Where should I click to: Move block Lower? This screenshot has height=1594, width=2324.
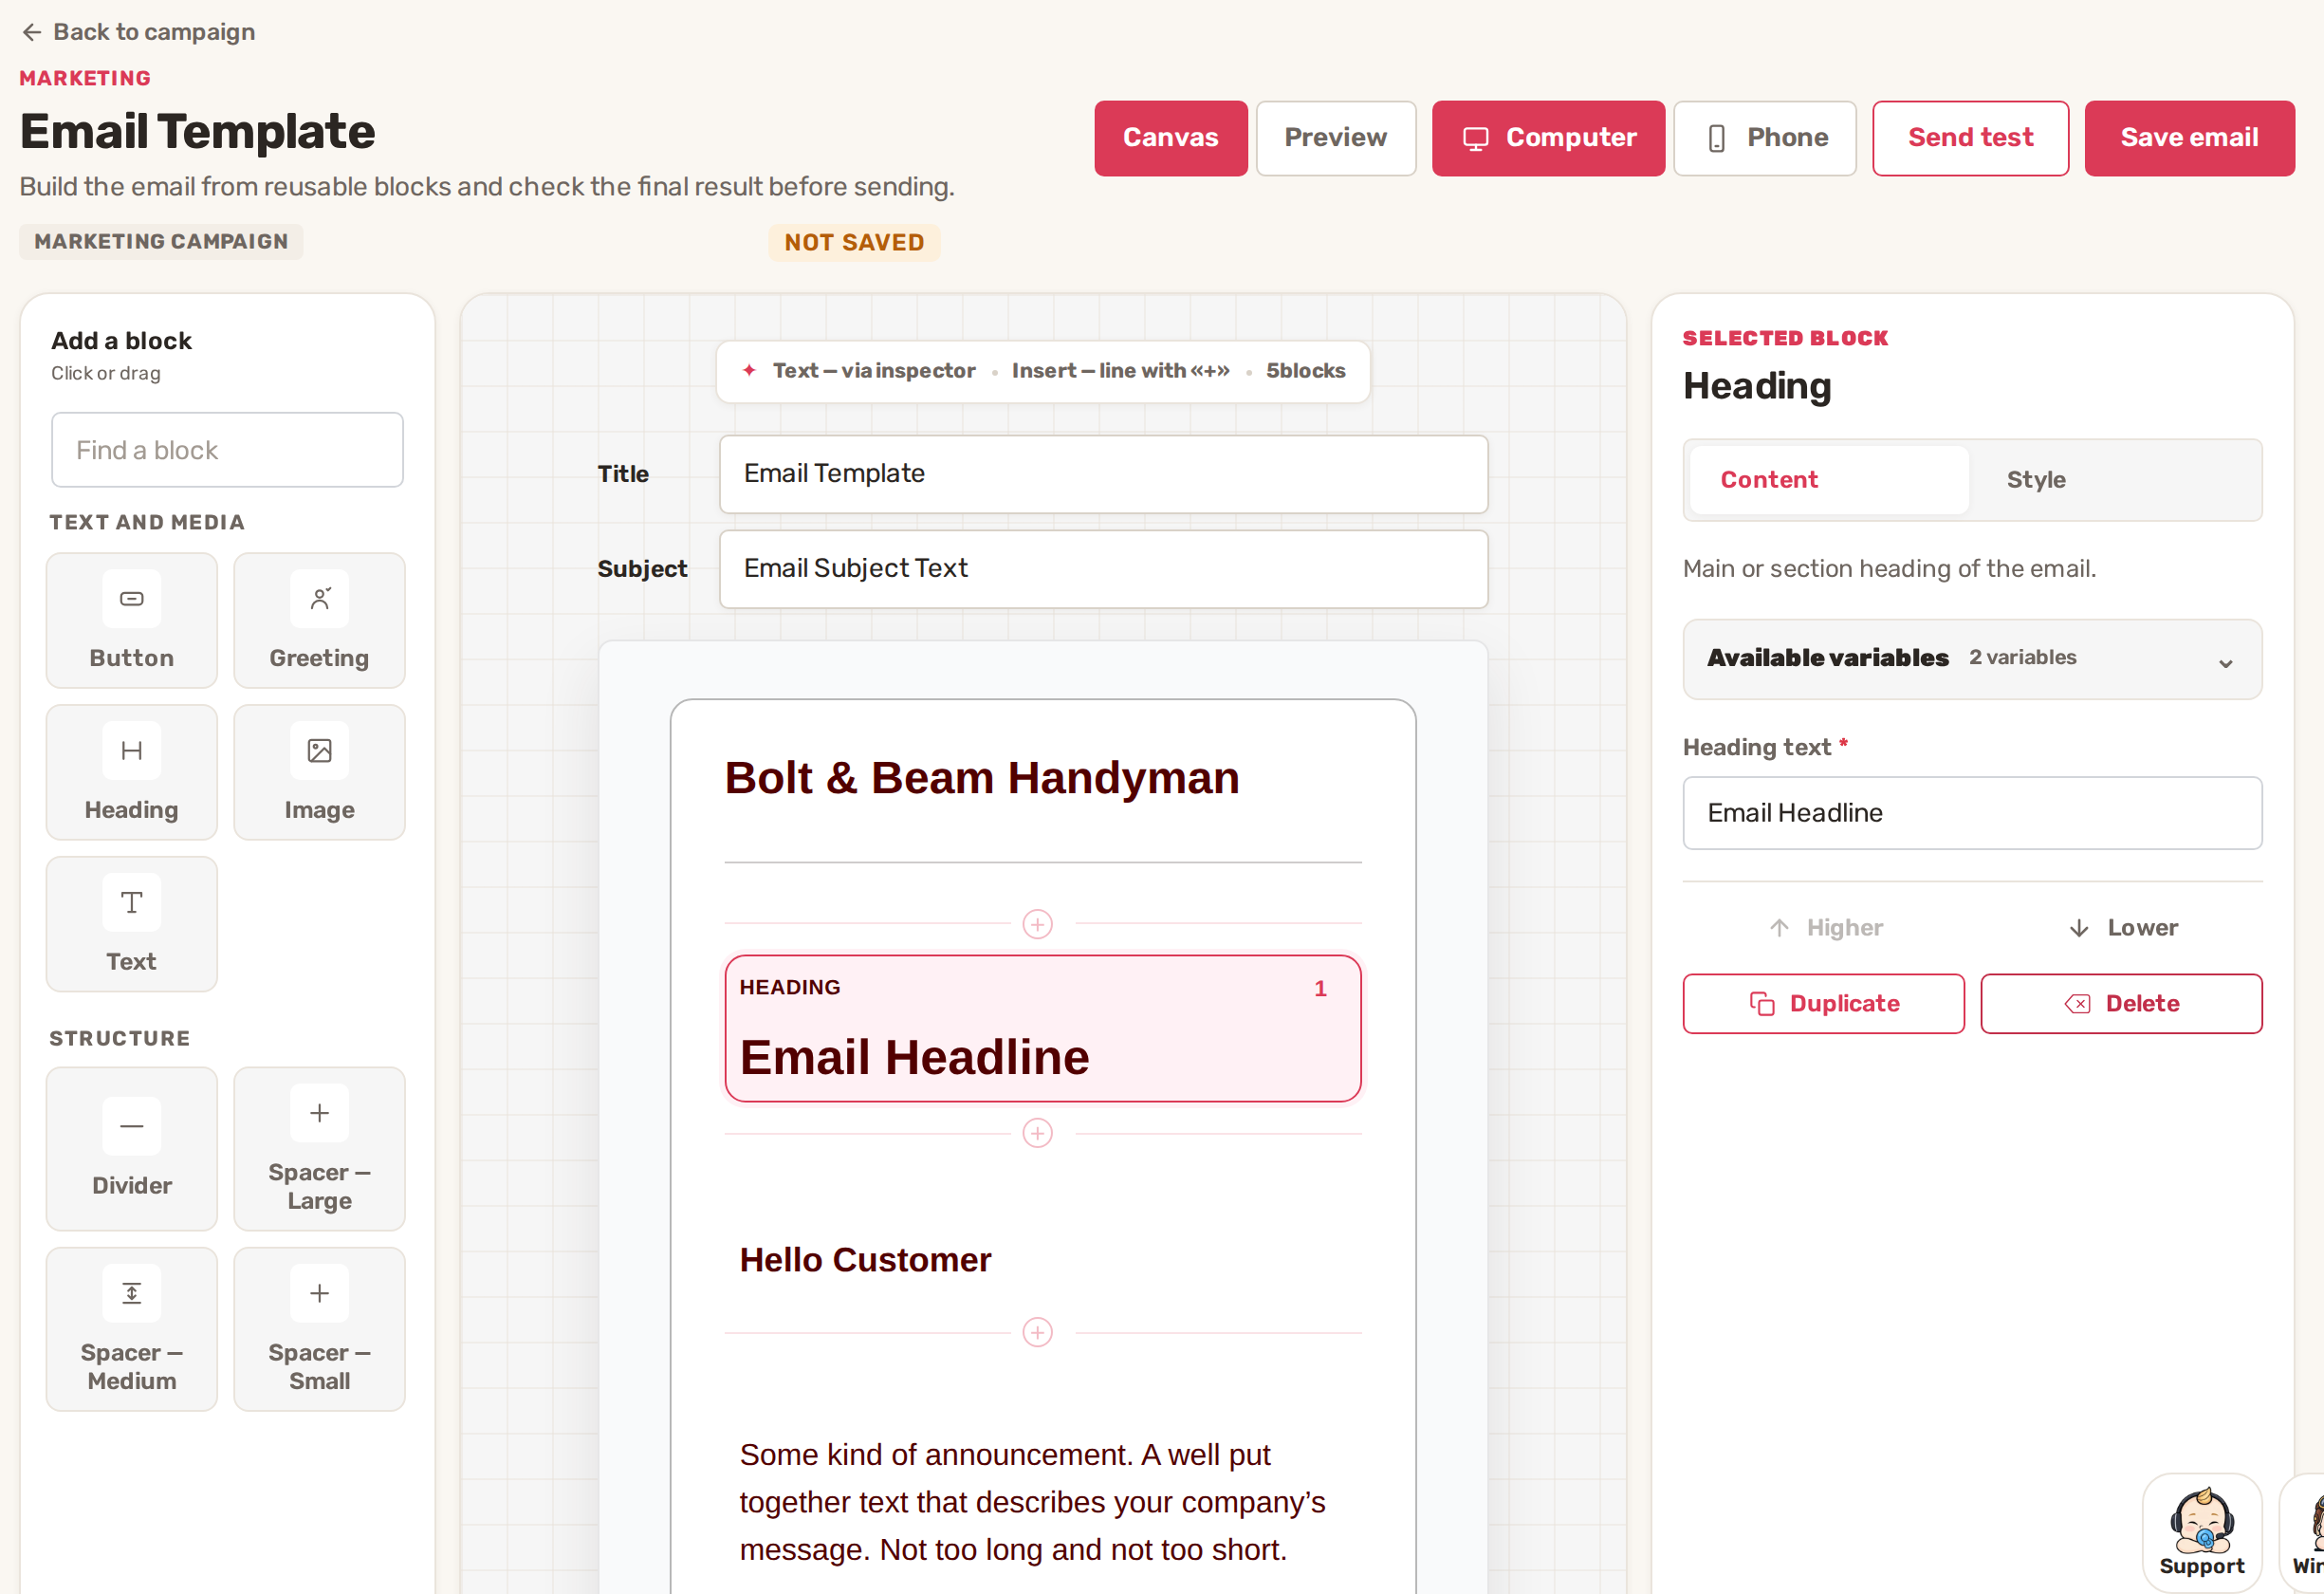tap(2121, 928)
